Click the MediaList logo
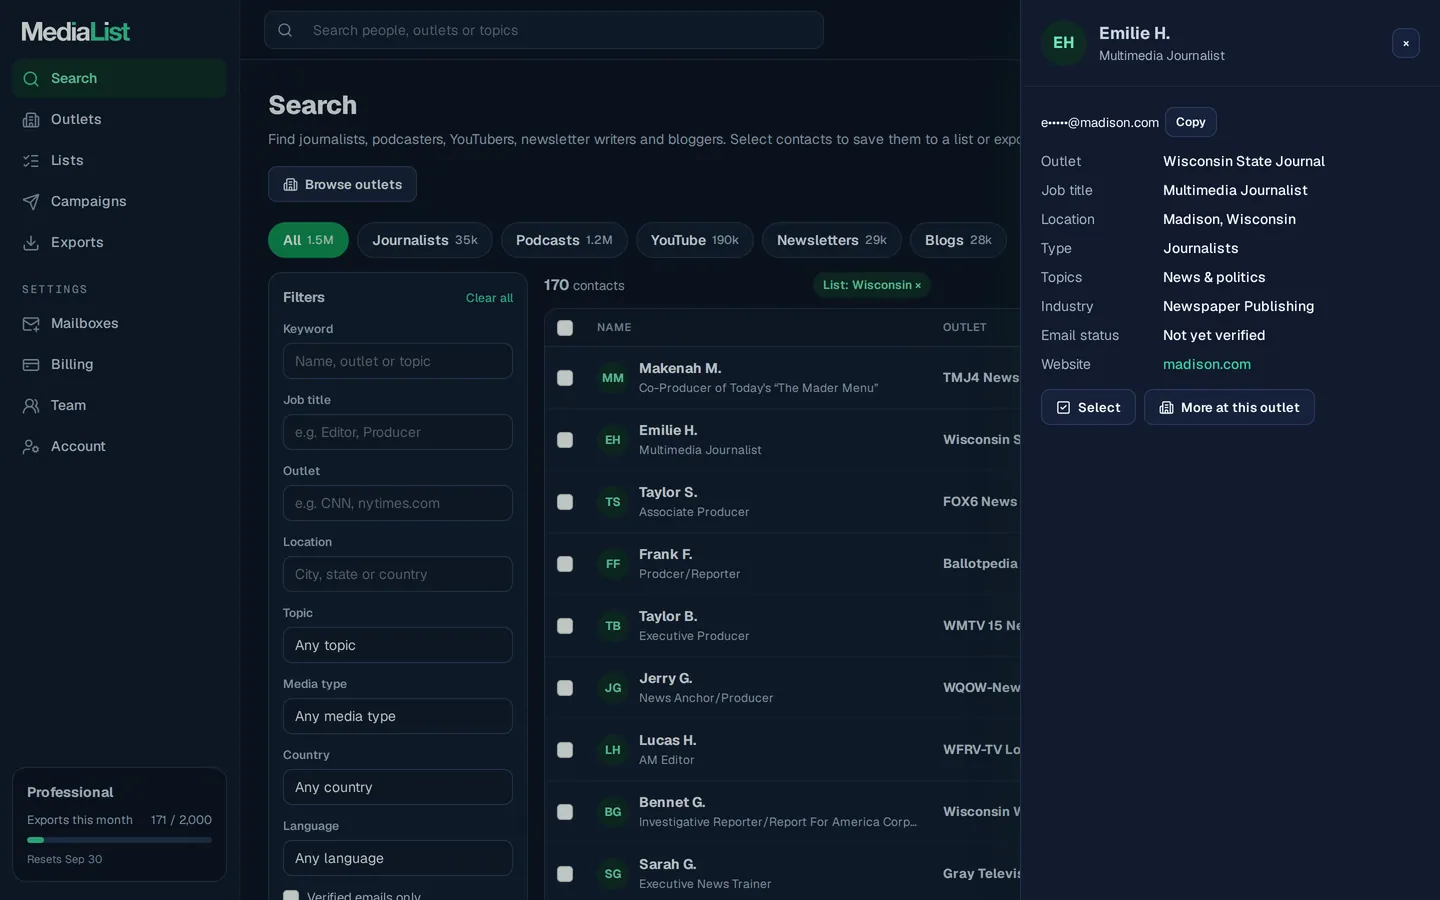 tap(76, 31)
